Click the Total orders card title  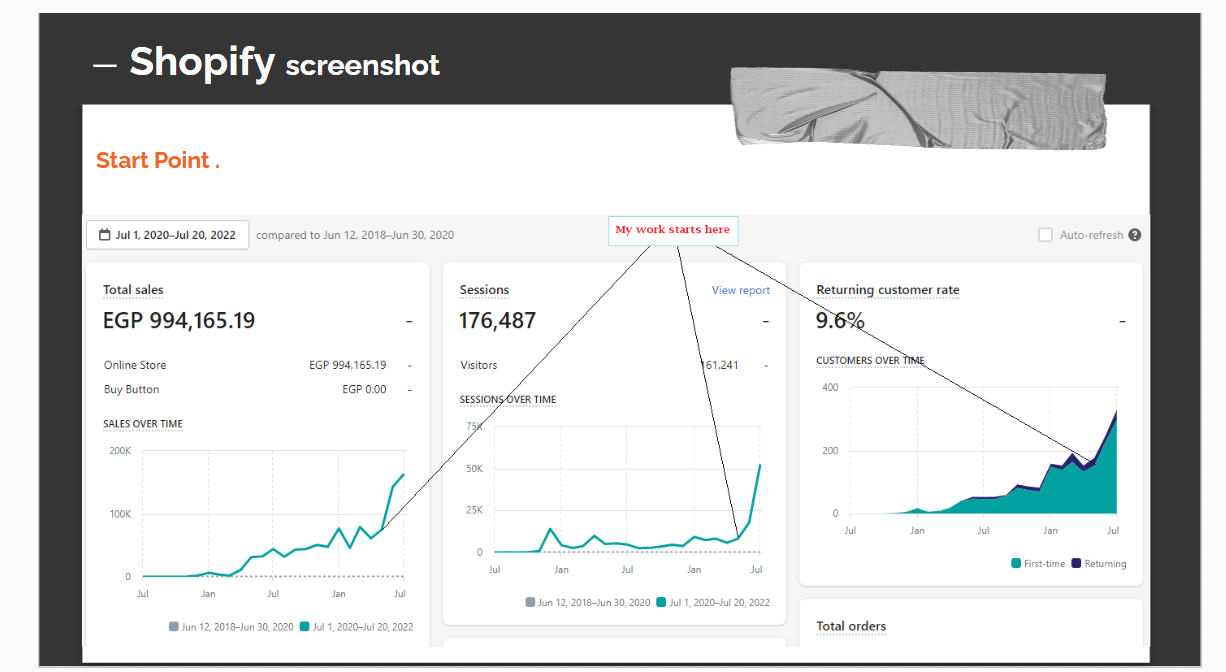851,626
